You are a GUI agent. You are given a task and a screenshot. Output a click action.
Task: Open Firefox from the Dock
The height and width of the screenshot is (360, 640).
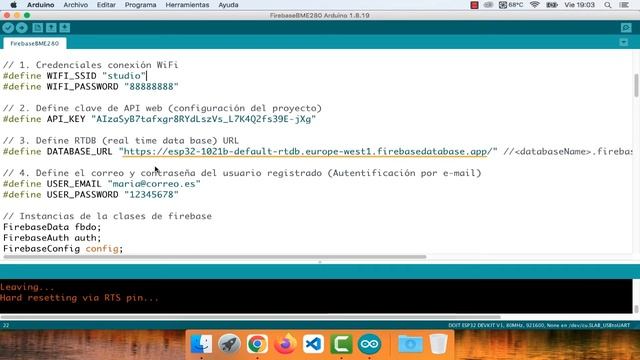pos(285,344)
